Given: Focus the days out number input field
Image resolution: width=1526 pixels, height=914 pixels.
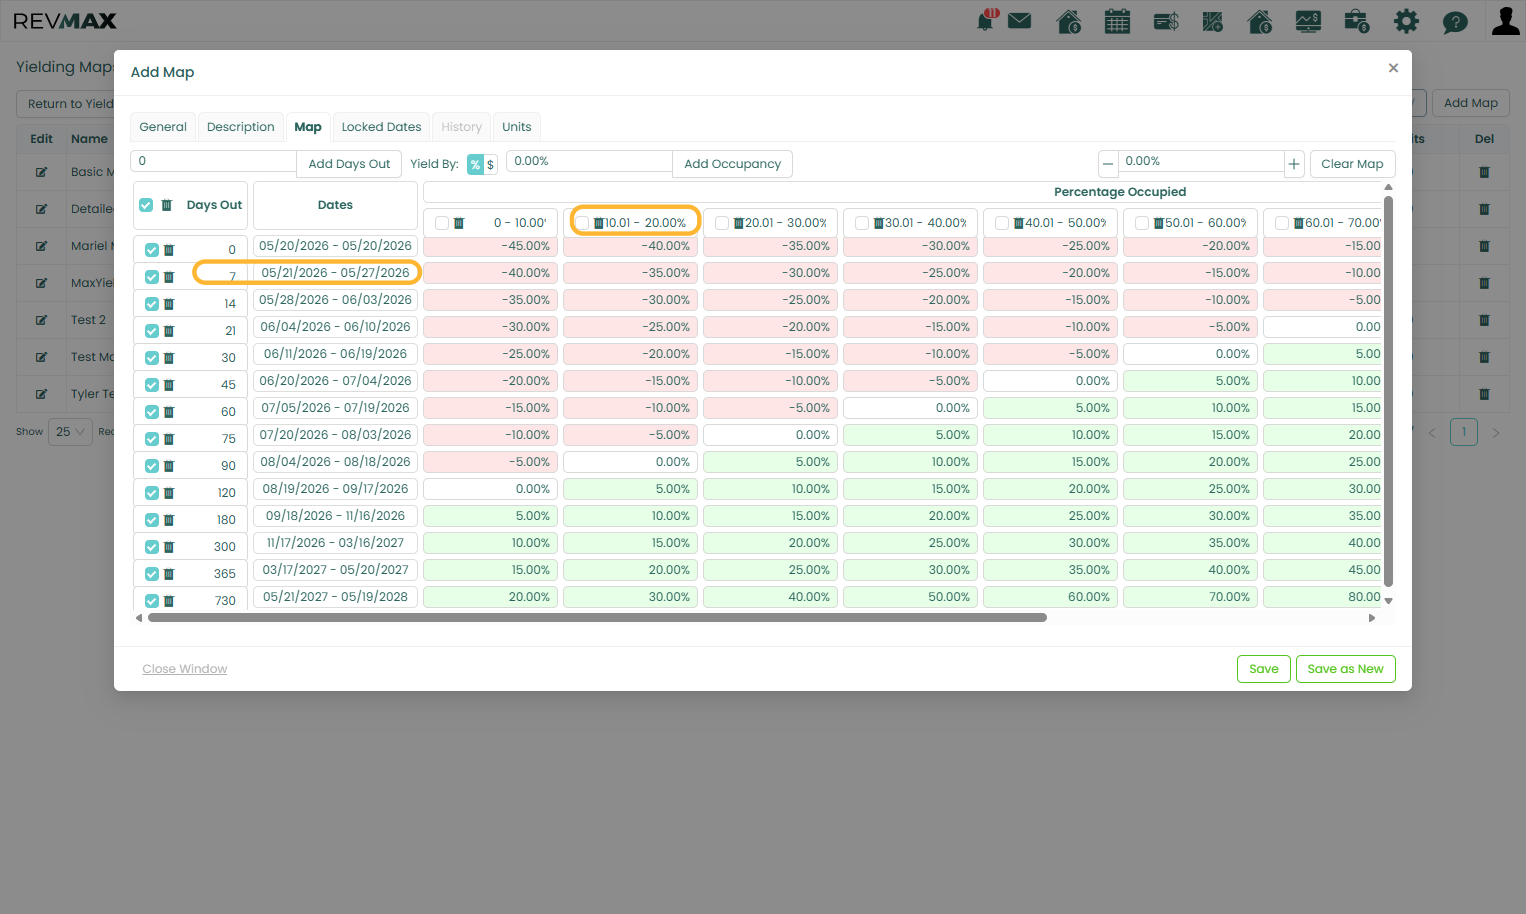Looking at the screenshot, I should [x=213, y=161].
